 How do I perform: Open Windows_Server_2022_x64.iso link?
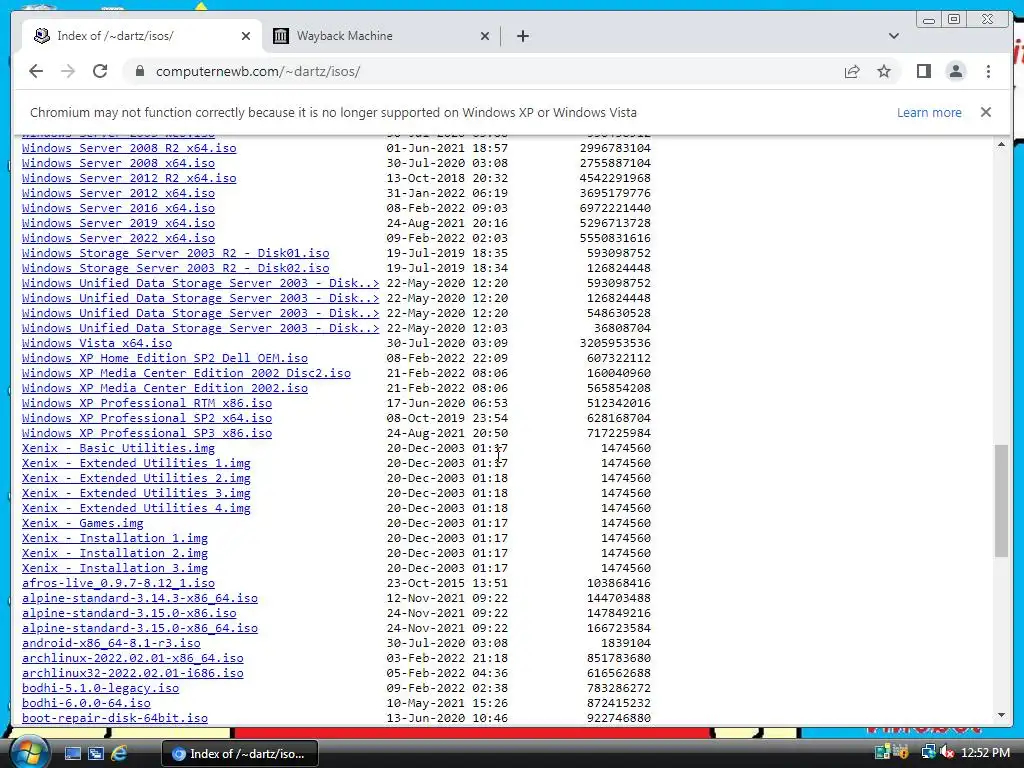point(118,238)
